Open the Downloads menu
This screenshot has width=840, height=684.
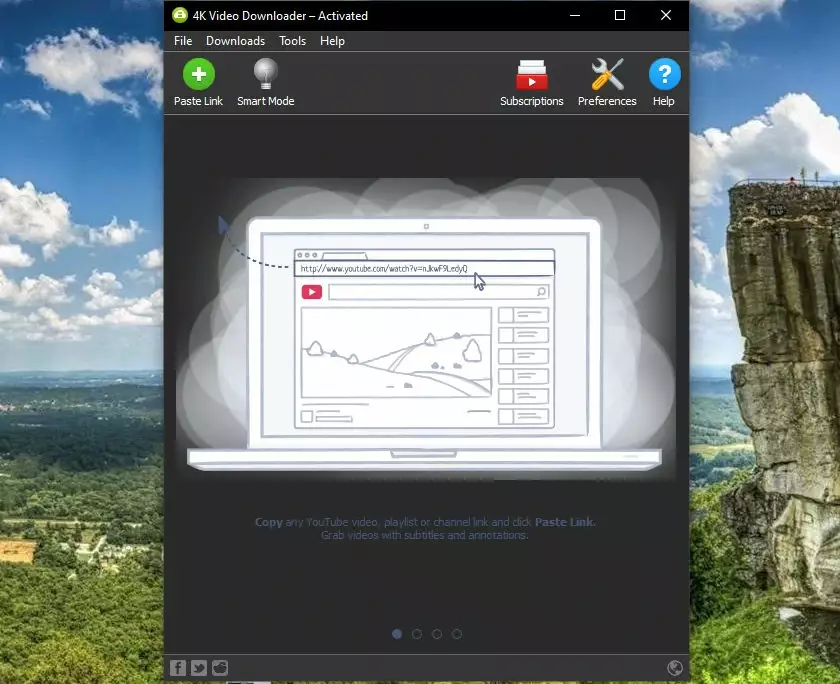tap(235, 41)
